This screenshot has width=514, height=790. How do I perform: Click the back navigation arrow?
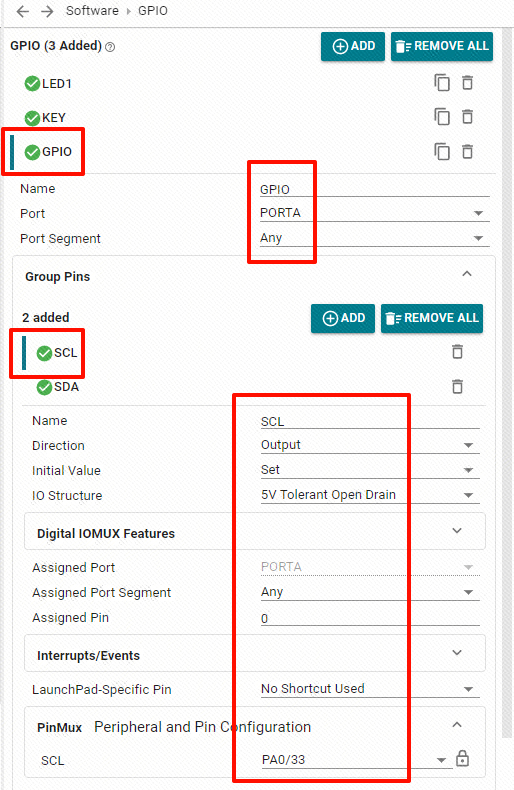(x=23, y=11)
